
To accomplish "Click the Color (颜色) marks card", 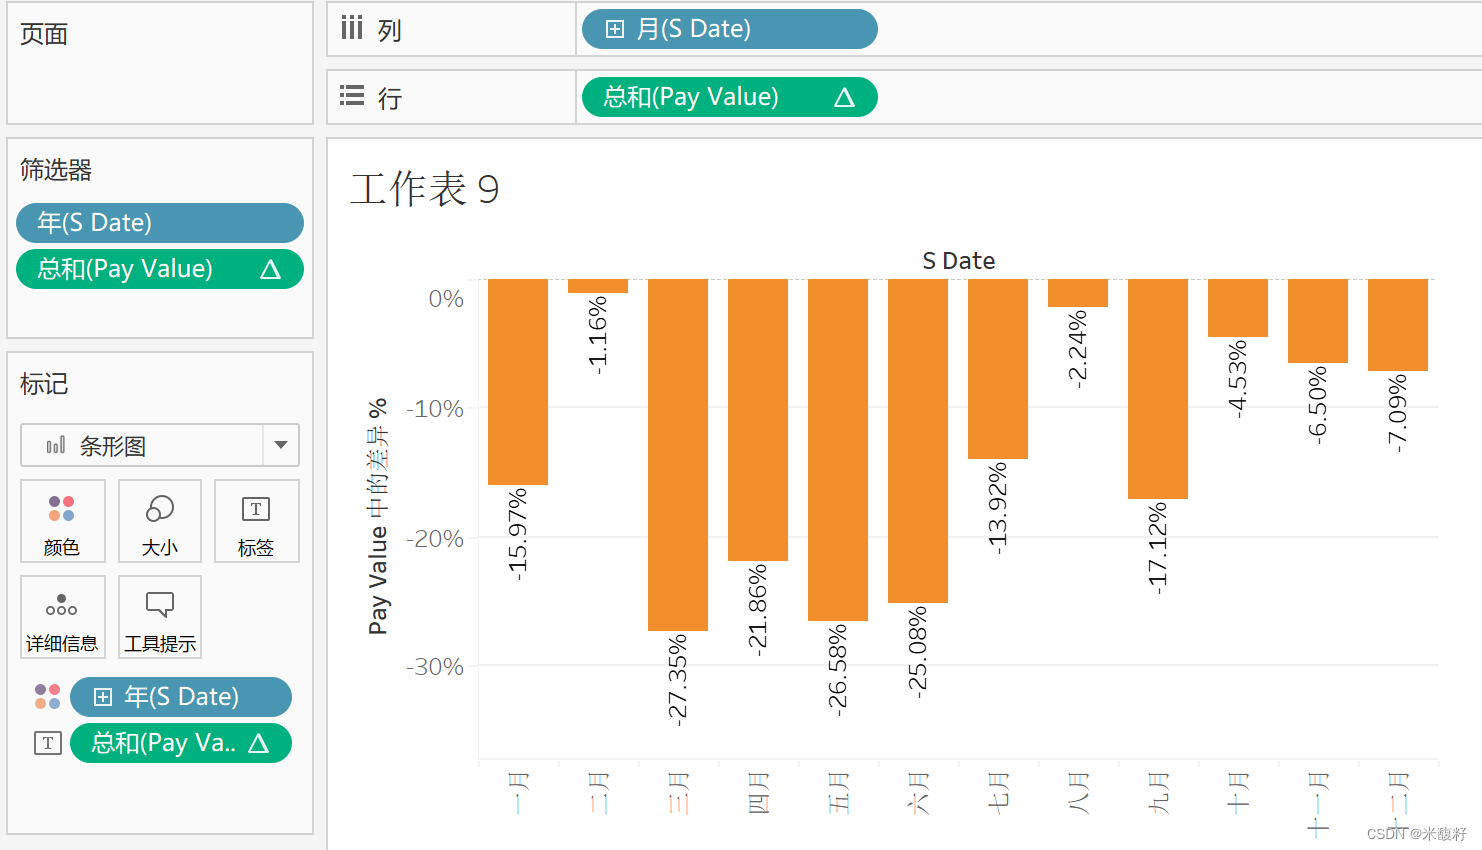I will click(62, 521).
